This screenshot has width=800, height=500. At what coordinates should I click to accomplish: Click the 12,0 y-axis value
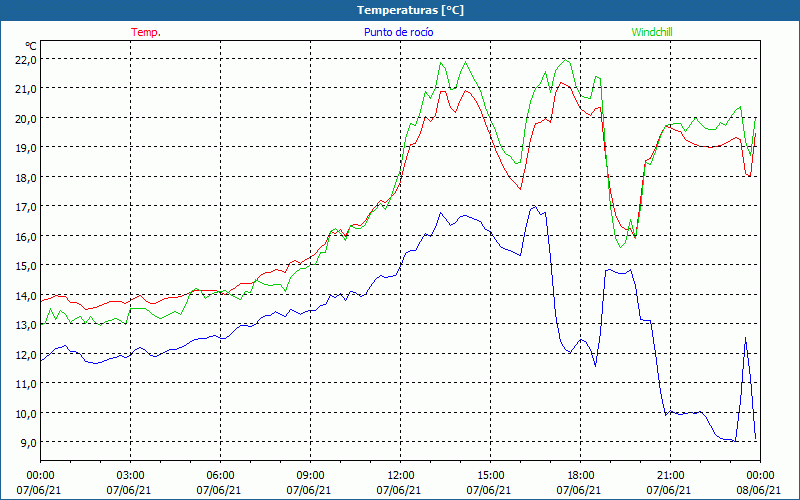pyautogui.click(x=27, y=354)
